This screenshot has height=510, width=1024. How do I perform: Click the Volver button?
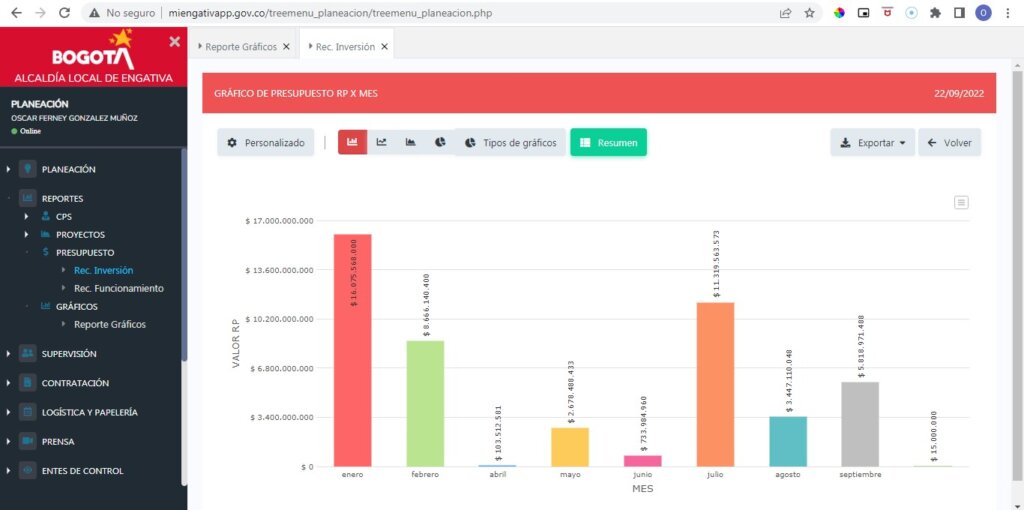tap(950, 142)
